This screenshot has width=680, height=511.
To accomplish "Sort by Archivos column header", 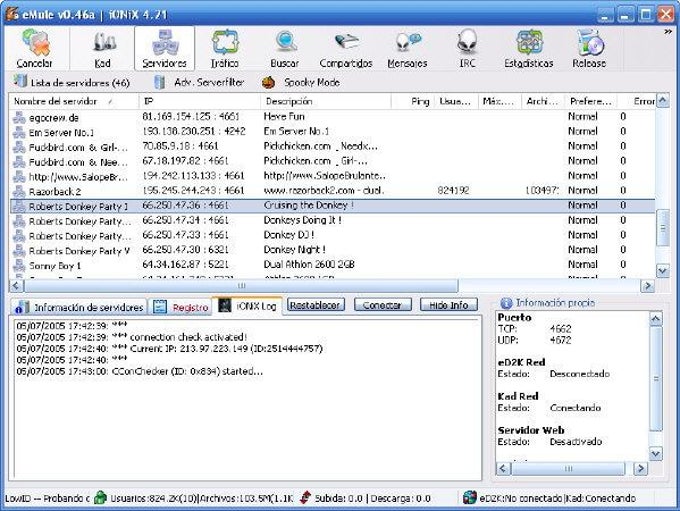I will [543, 101].
